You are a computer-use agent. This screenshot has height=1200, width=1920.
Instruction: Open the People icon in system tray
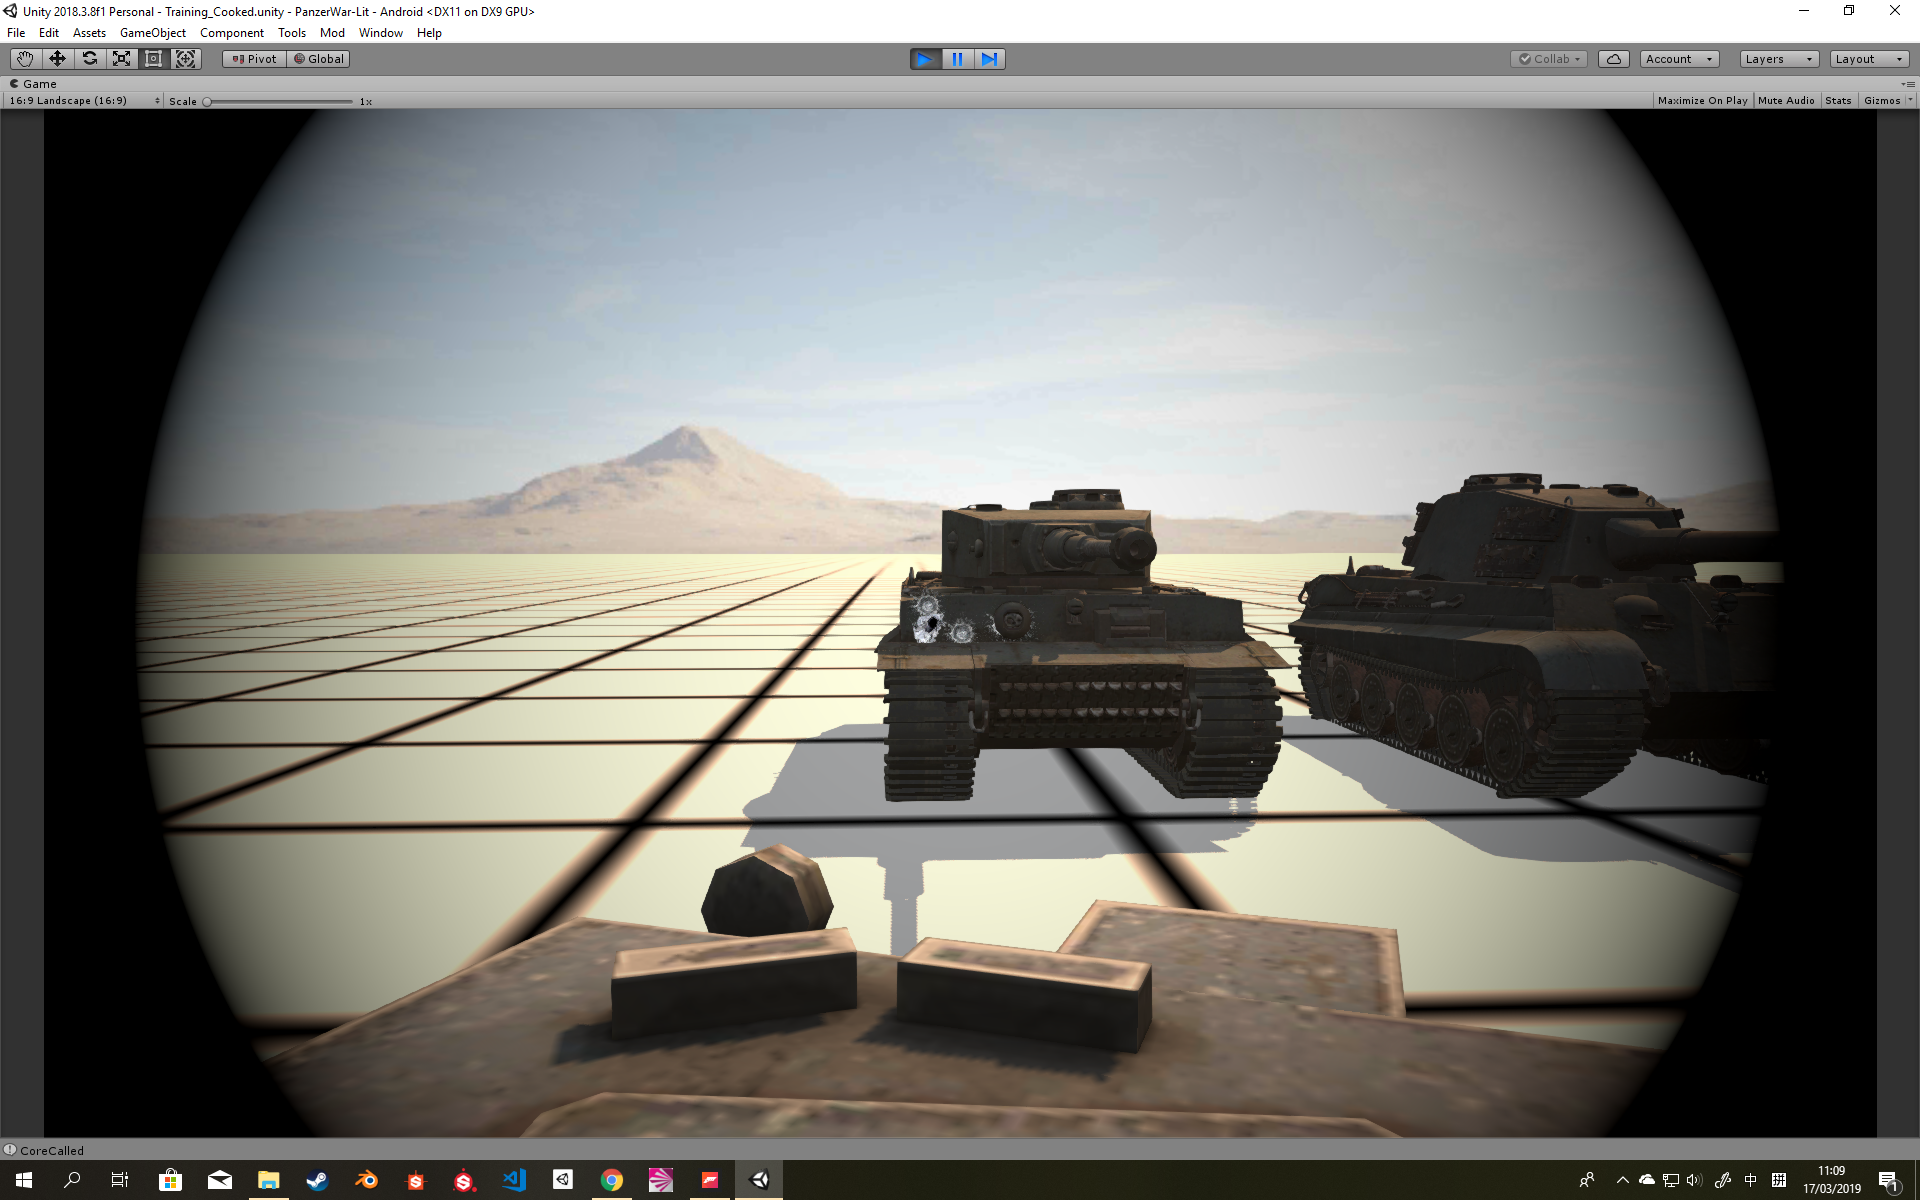(x=1587, y=1180)
